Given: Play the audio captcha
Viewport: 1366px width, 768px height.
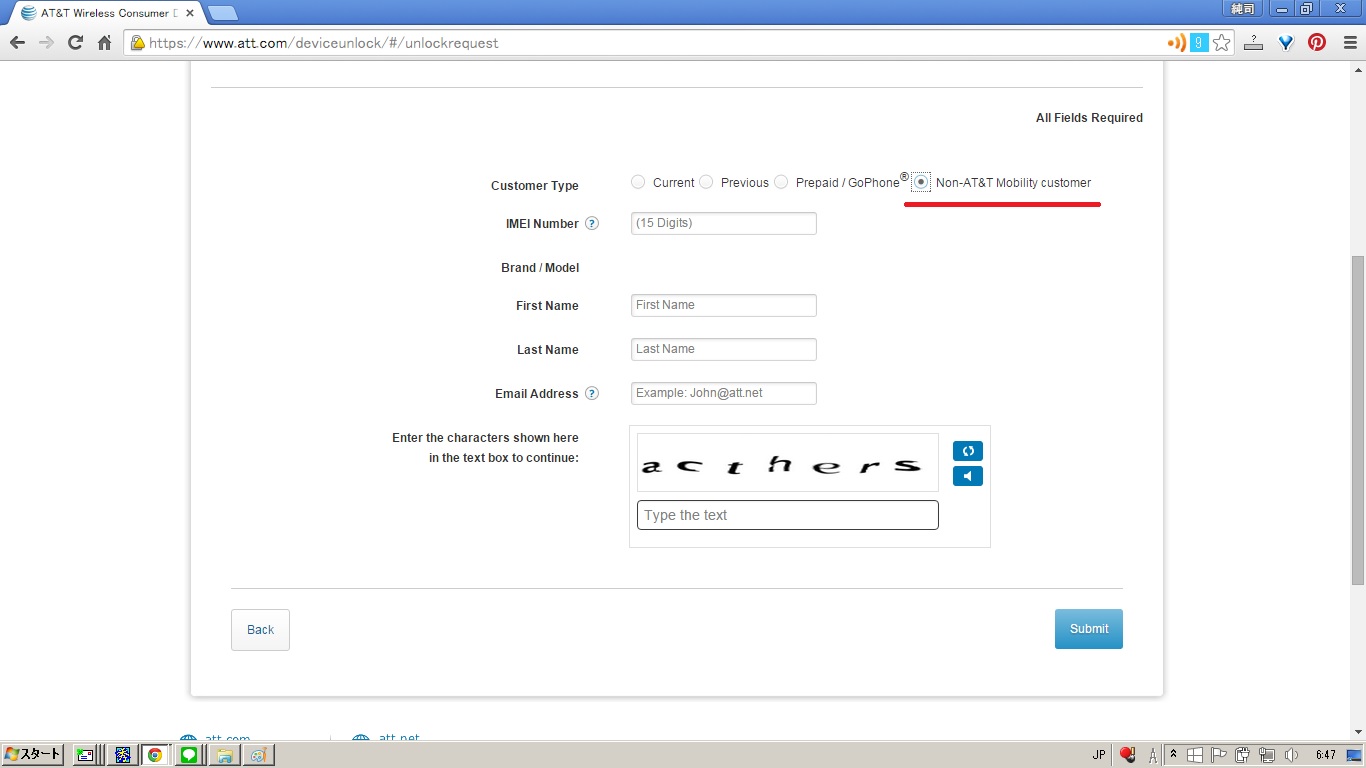Looking at the screenshot, I should 968,476.
